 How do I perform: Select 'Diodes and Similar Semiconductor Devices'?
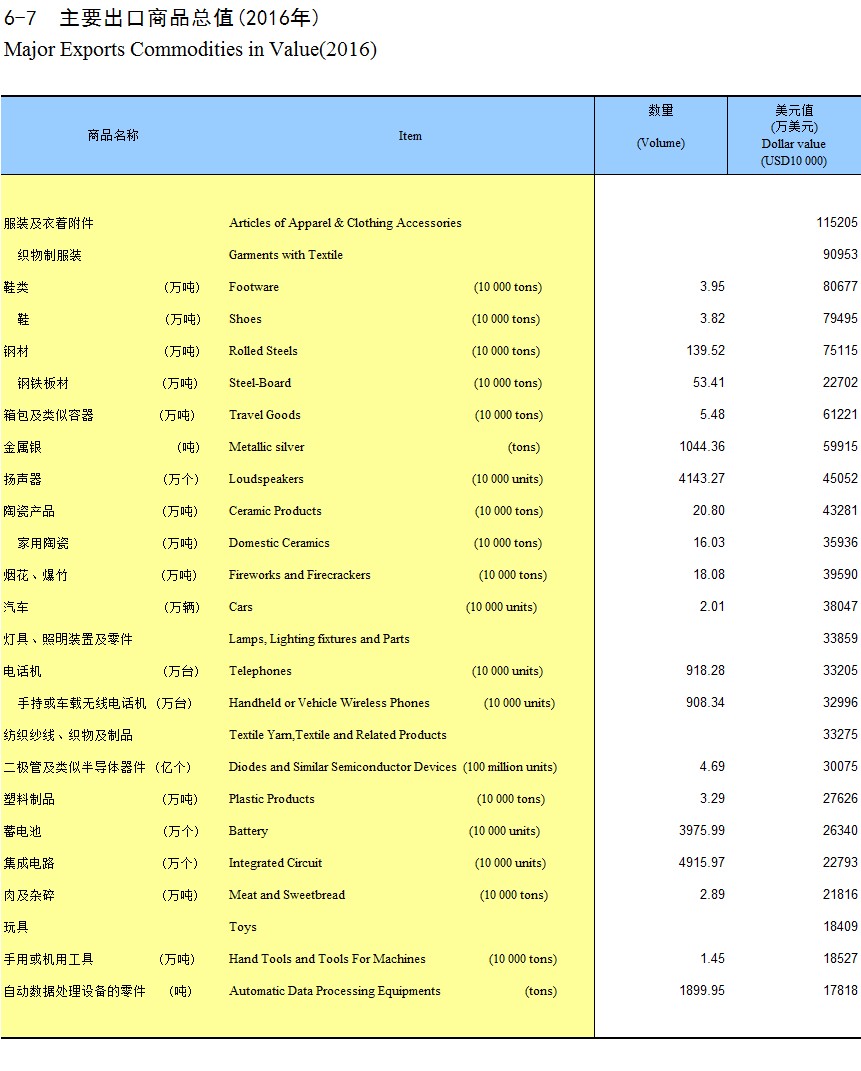click(342, 767)
